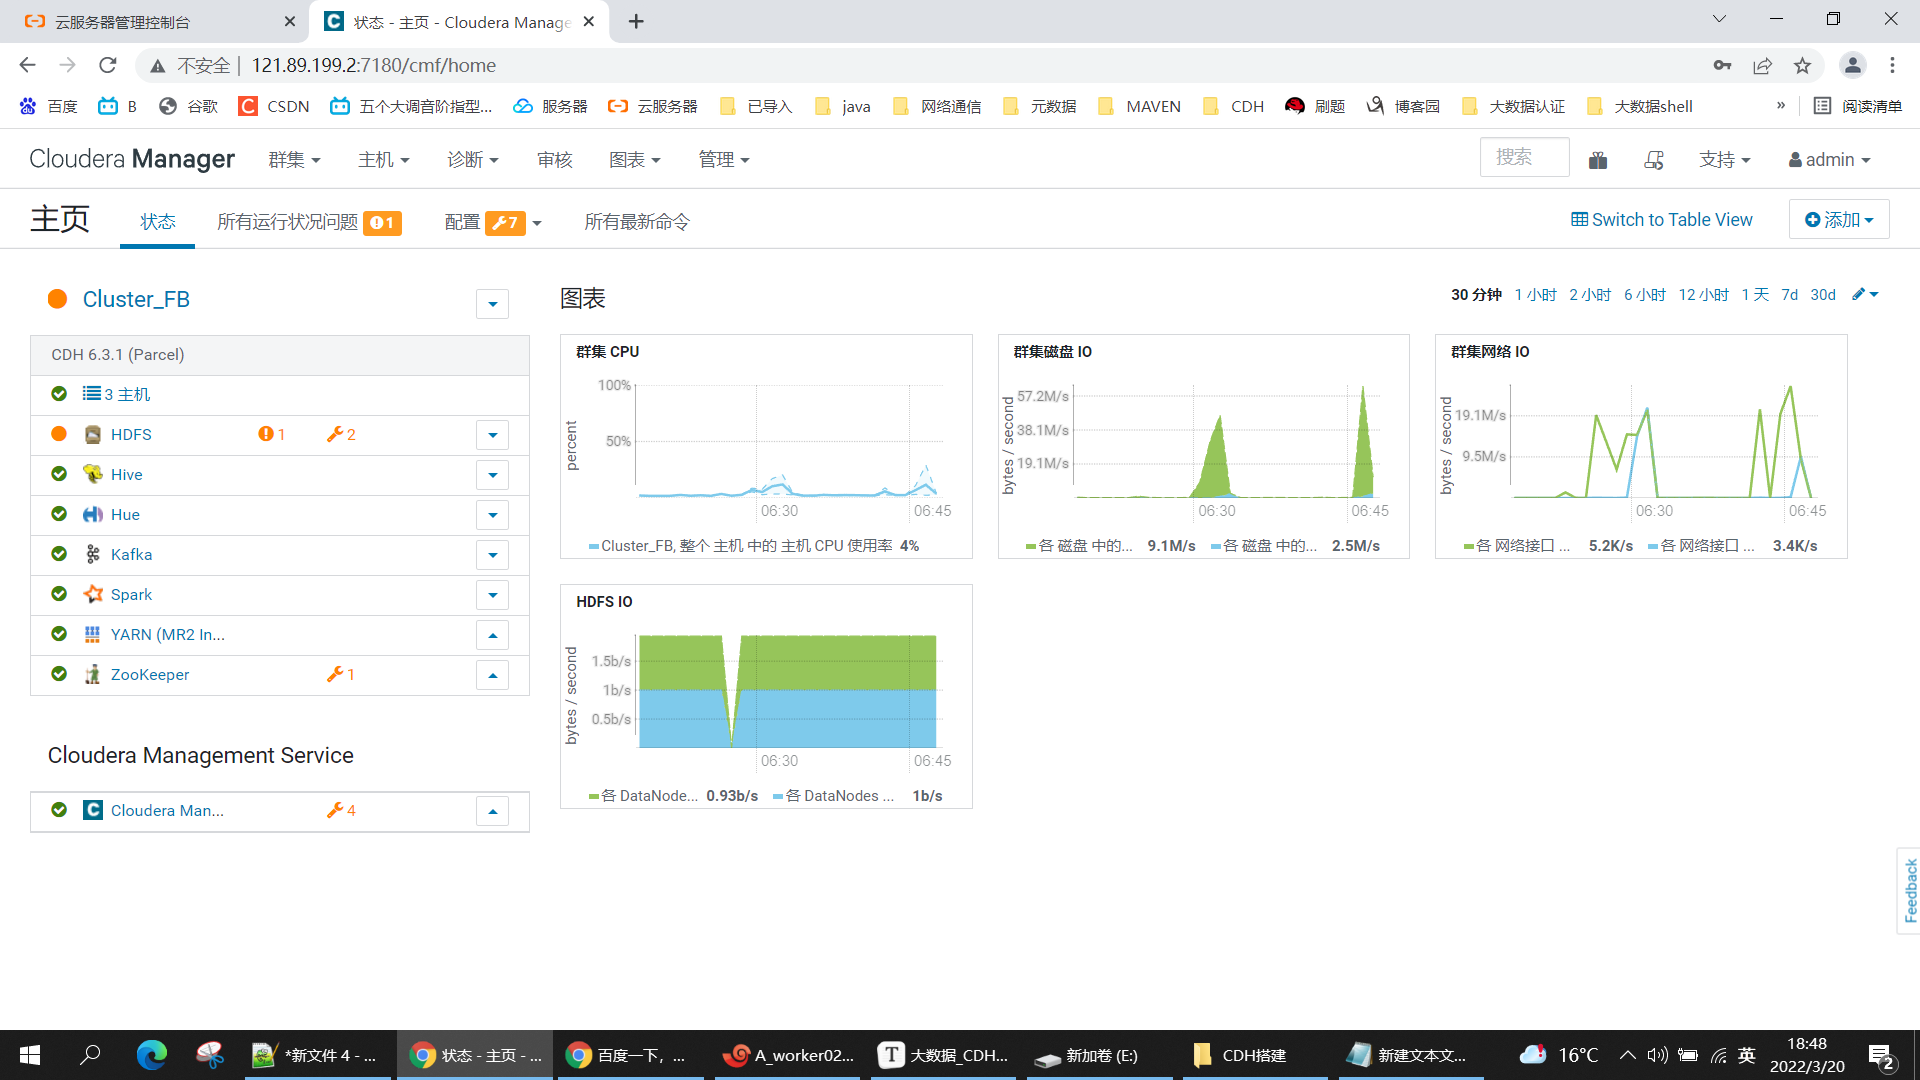Click the Spark star icon
This screenshot has height=1080, width=1920.
tap(93, 594)
